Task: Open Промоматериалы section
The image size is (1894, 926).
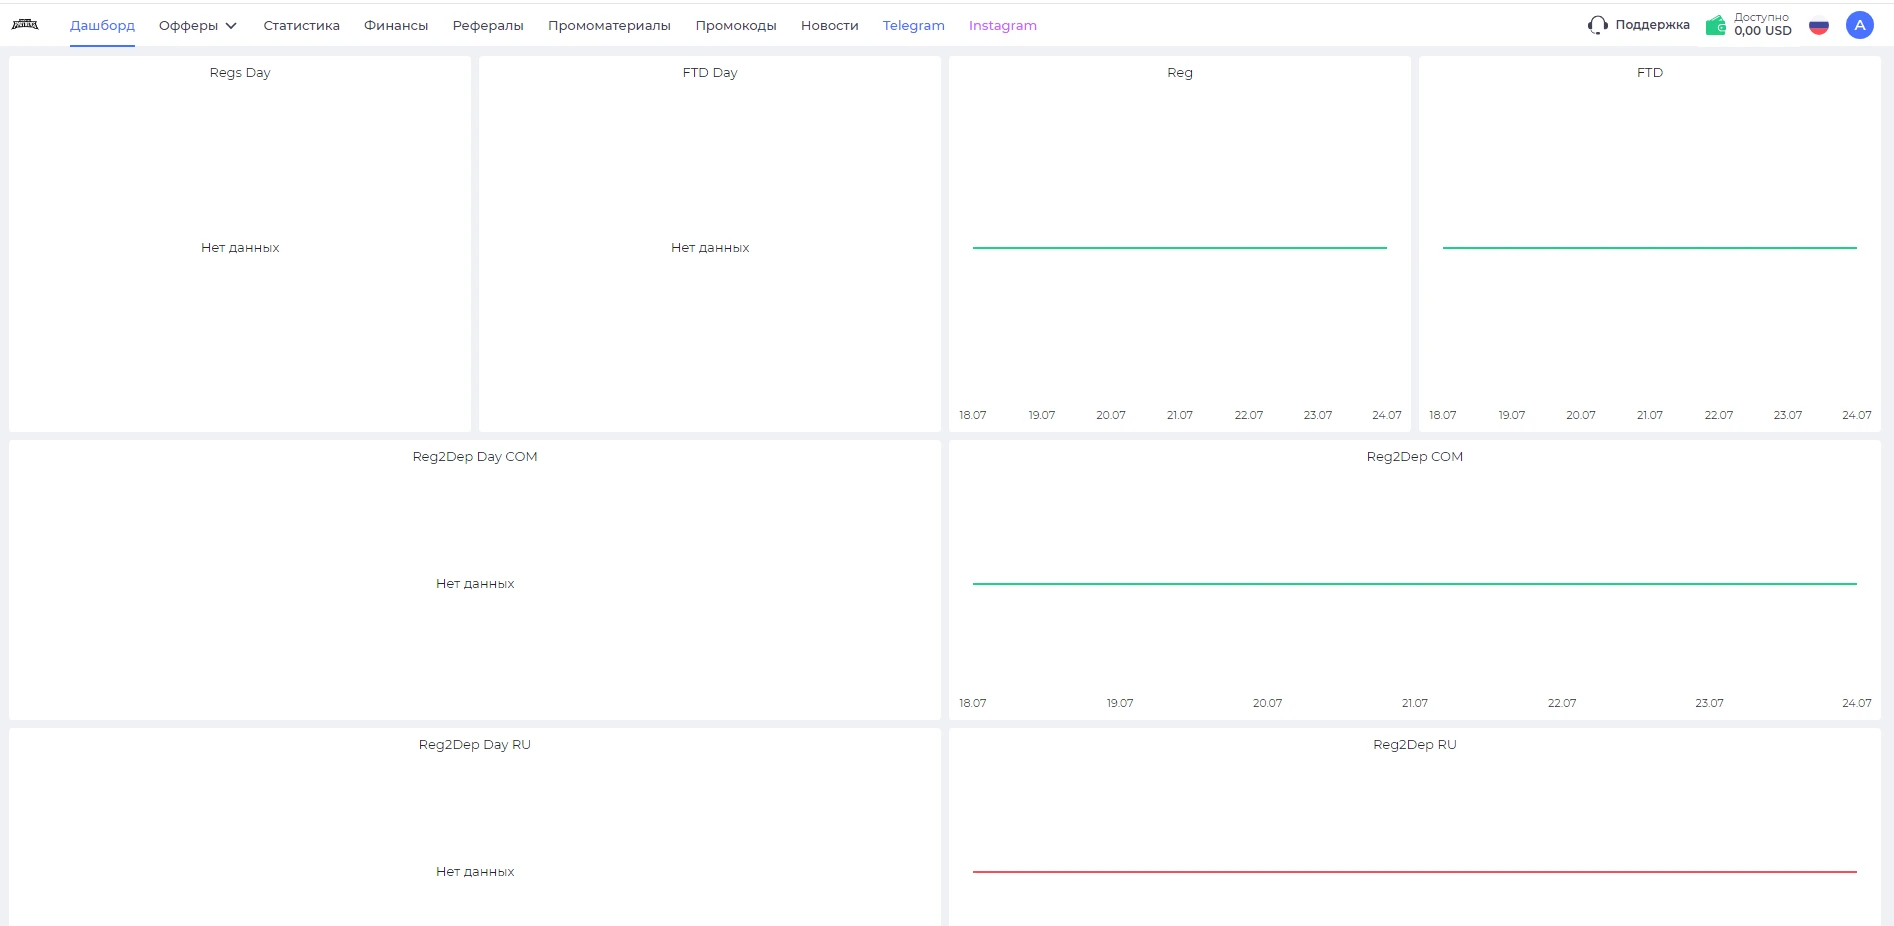Action: (x=609, y=26)
